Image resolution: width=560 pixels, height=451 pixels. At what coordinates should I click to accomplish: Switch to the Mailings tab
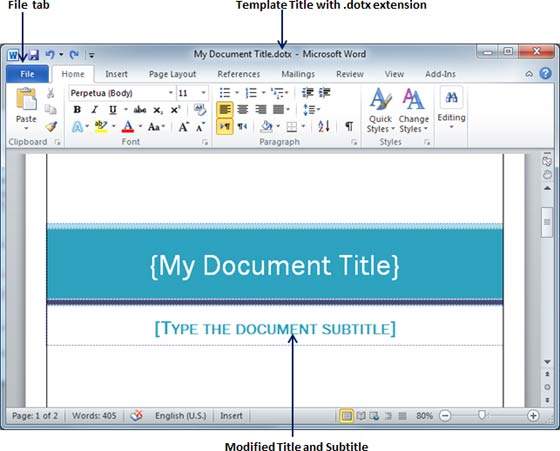[x=298, y=74]
